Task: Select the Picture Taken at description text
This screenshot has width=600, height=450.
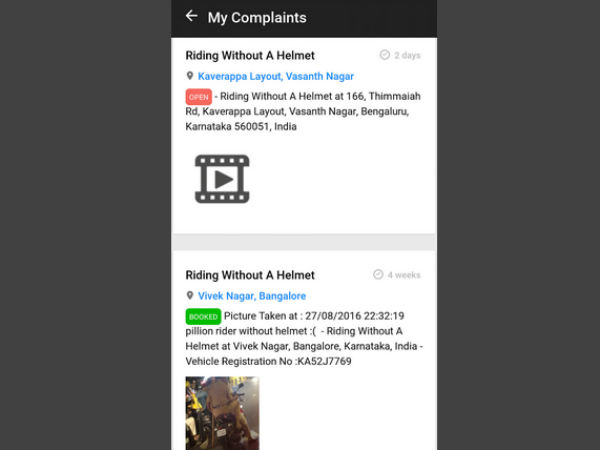Action: coord(314,316)
